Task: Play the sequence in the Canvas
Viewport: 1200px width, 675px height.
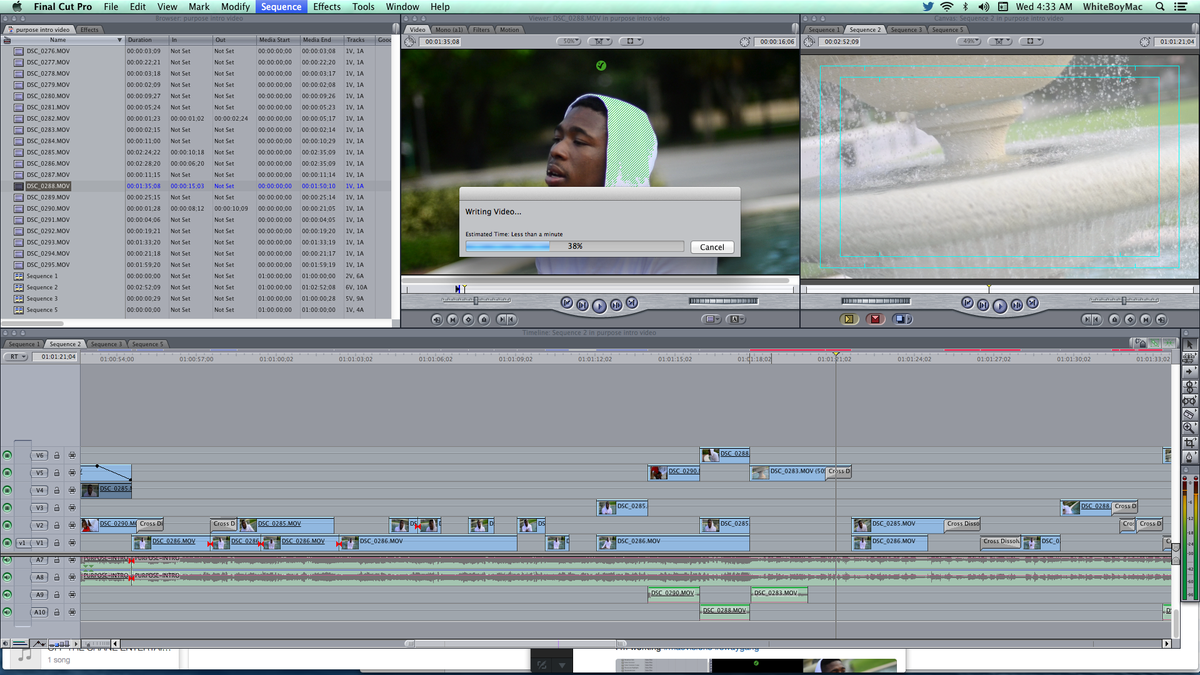Action: [x=999, y=304]
